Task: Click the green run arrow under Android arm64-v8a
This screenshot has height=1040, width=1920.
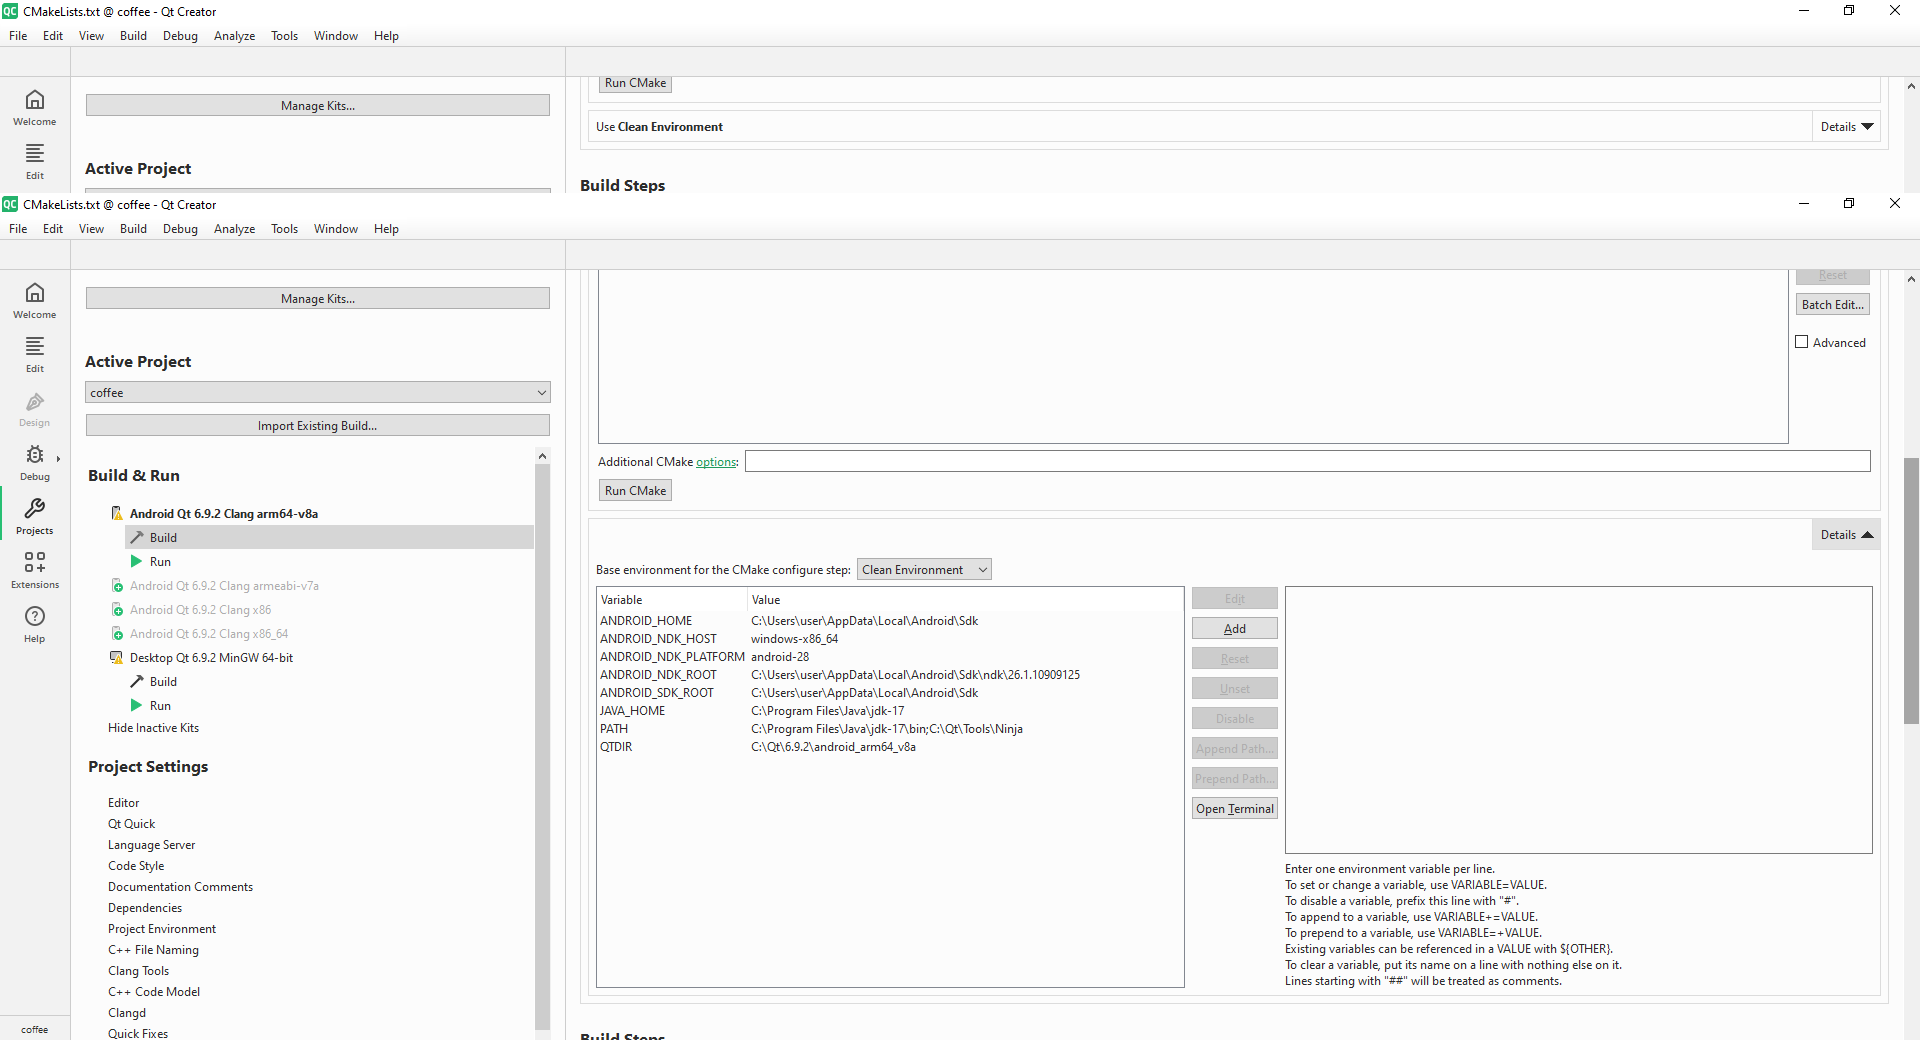Action: (x=137, y=561)
